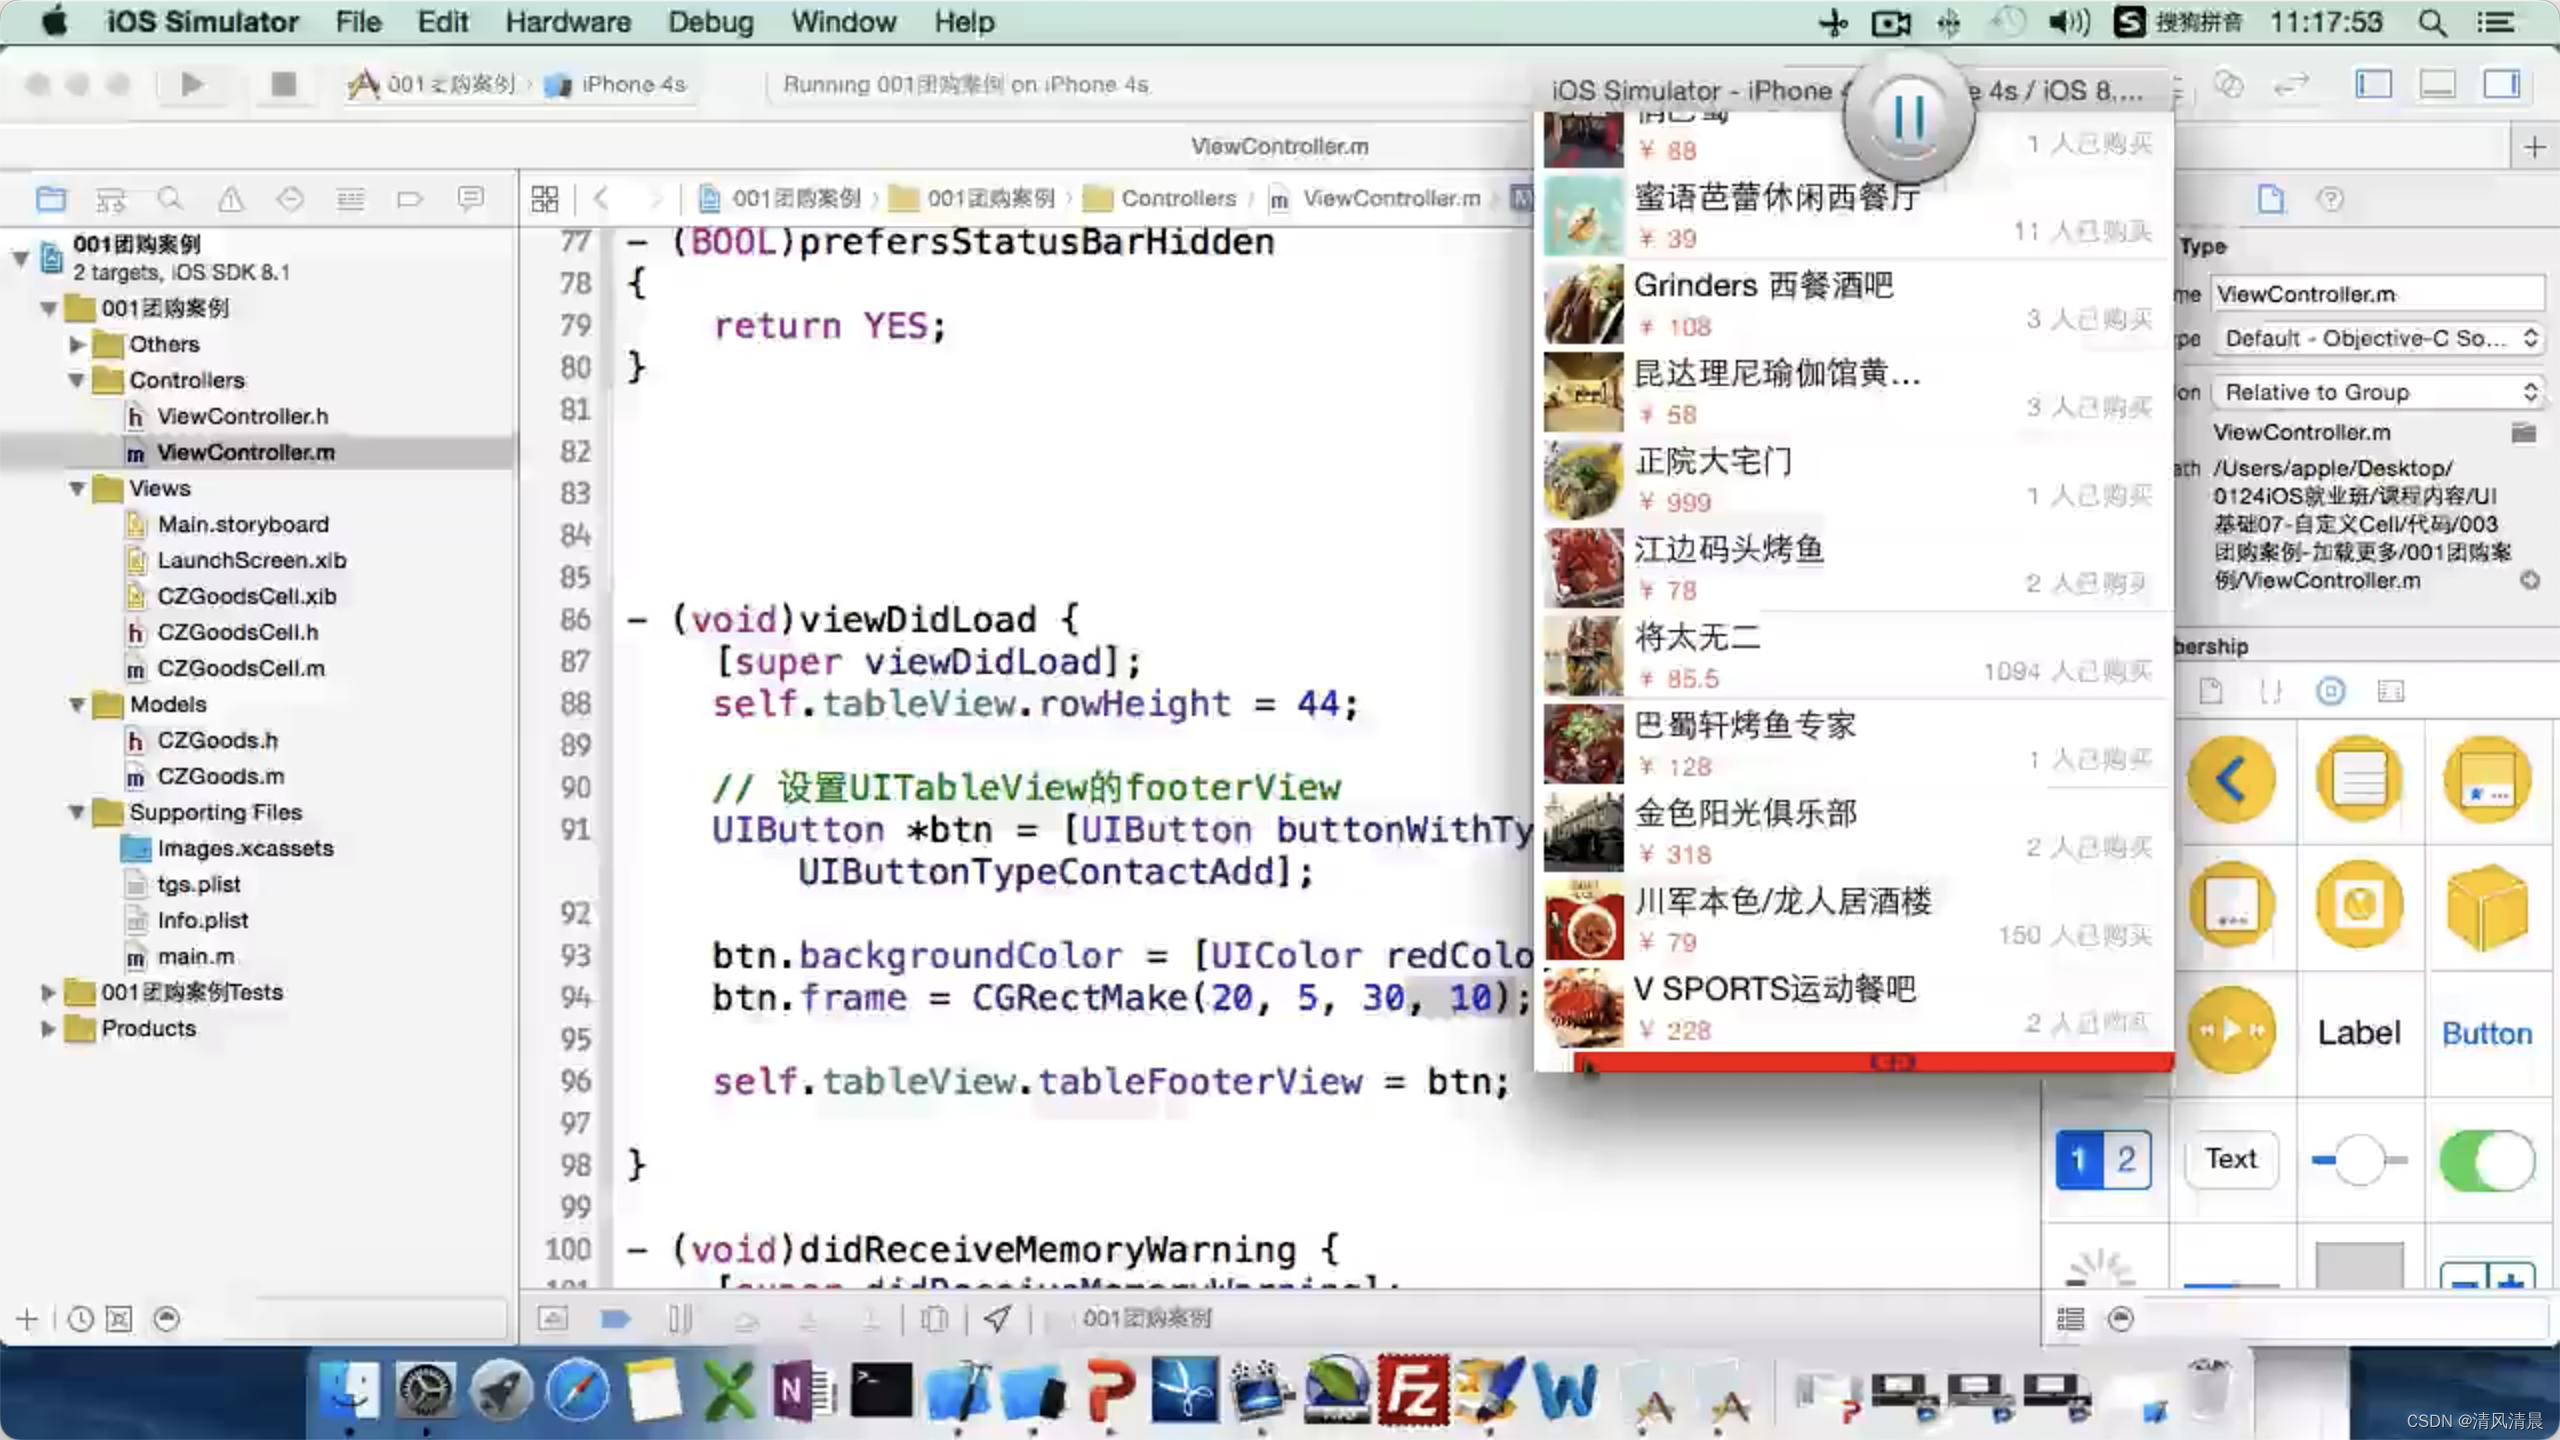Open the Issue navigator warning icon
Screen dimensions: 2560x1440
[x=230, y=199]
